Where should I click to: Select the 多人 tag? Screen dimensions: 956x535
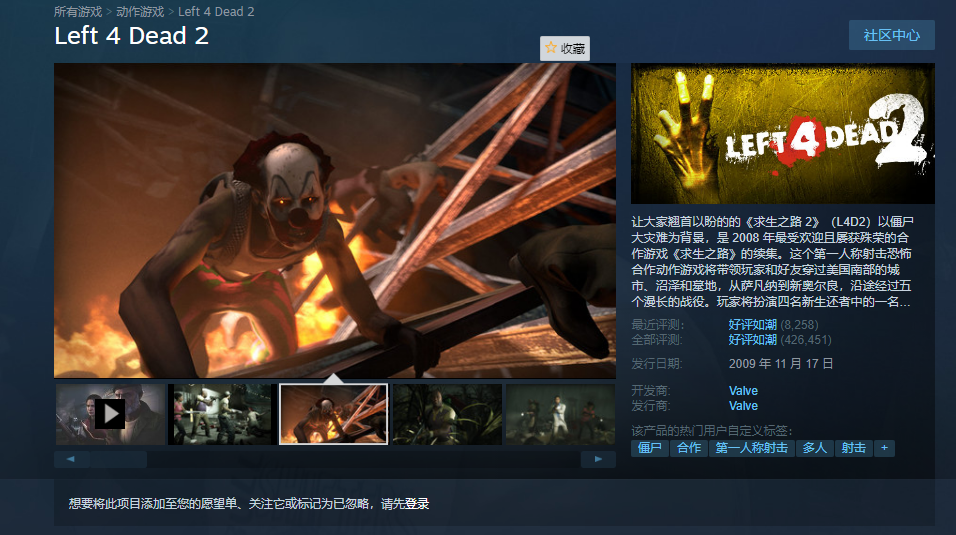(814, 448)
